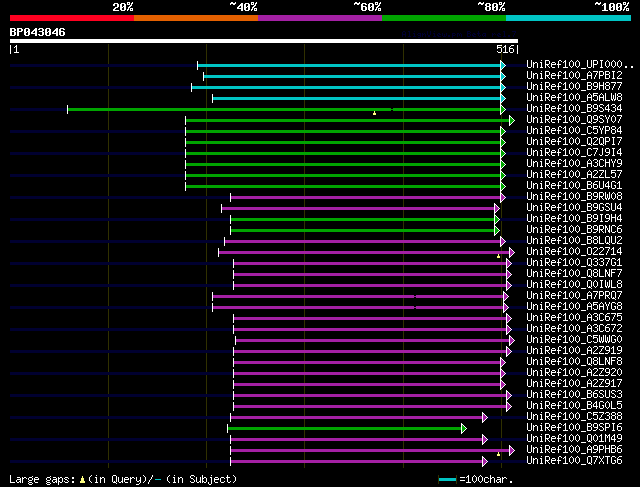
Task: Click the purple alignment bar of B9GSU4
Action: point(358,209)
